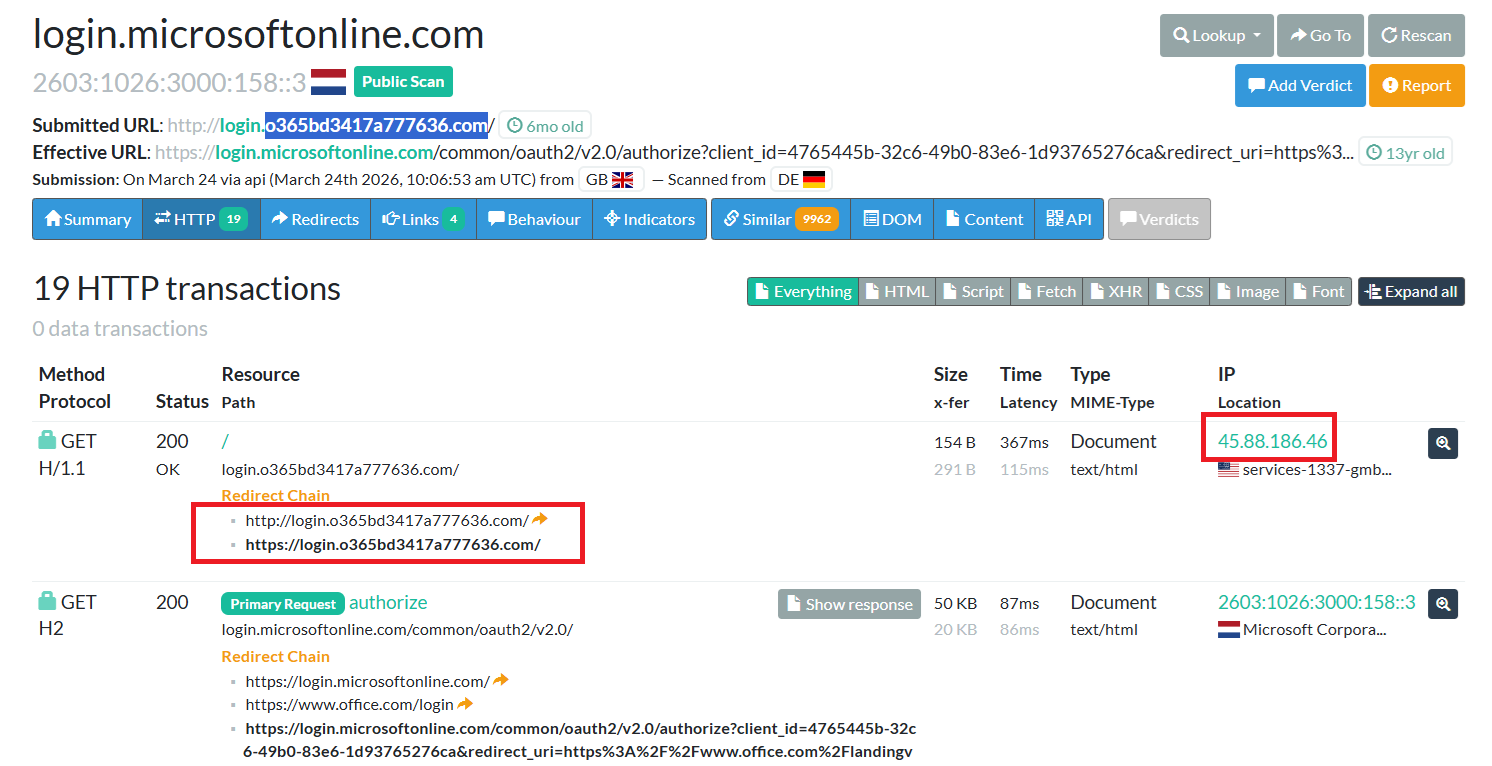Click the 4 count badge on Links
The width and height of the screenshot is (1492, 766).
453,219
